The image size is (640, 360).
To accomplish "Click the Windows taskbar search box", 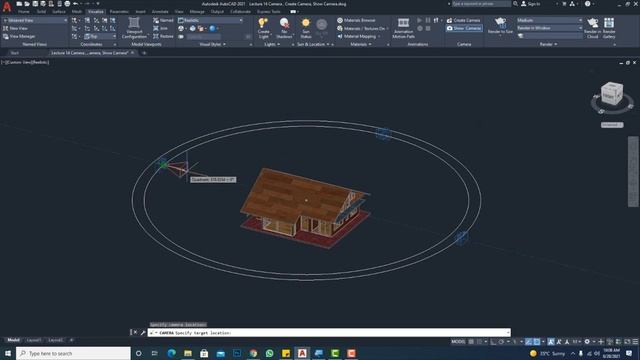I will [73, 353].
